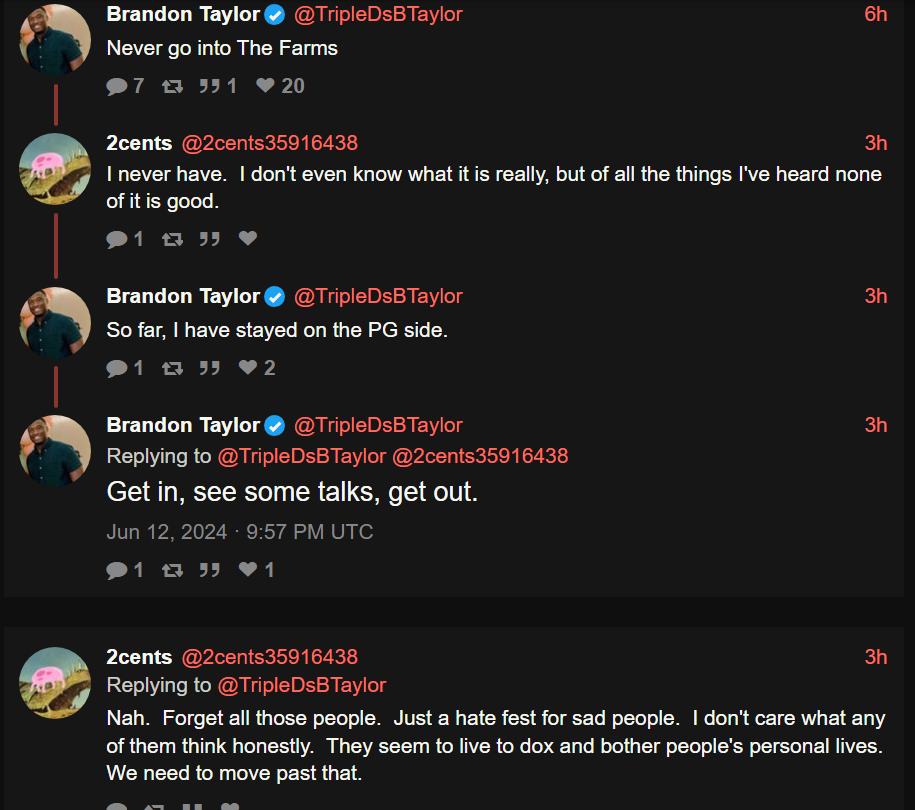This screenshot has height=810, width=915.
Task: Click the 2cents avatar on 'Nah. Forget' reply
Action: (x=55, y=683)
